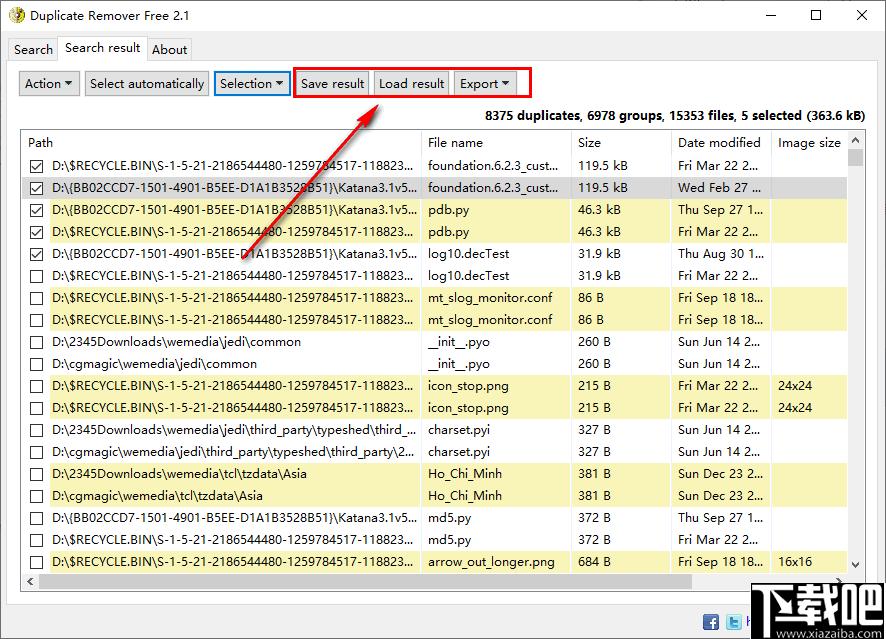The width and height of the screenshot is (886, 639).
Task: Check the __init__.pyo 2345Downloads row checkbox
Action: (x=37, y=342)
